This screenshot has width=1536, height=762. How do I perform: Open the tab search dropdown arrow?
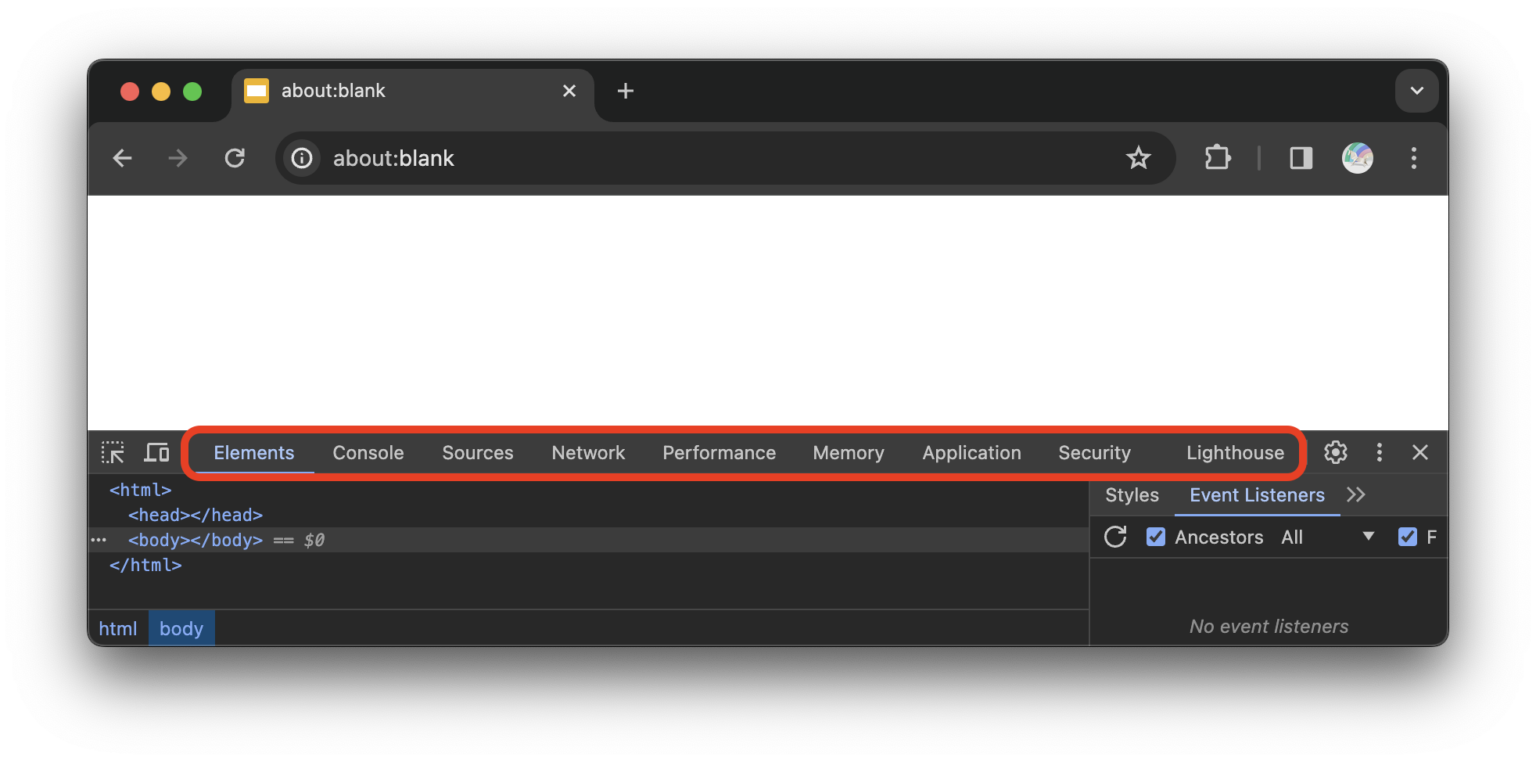pyautogui.click(x=1416, y=91)
